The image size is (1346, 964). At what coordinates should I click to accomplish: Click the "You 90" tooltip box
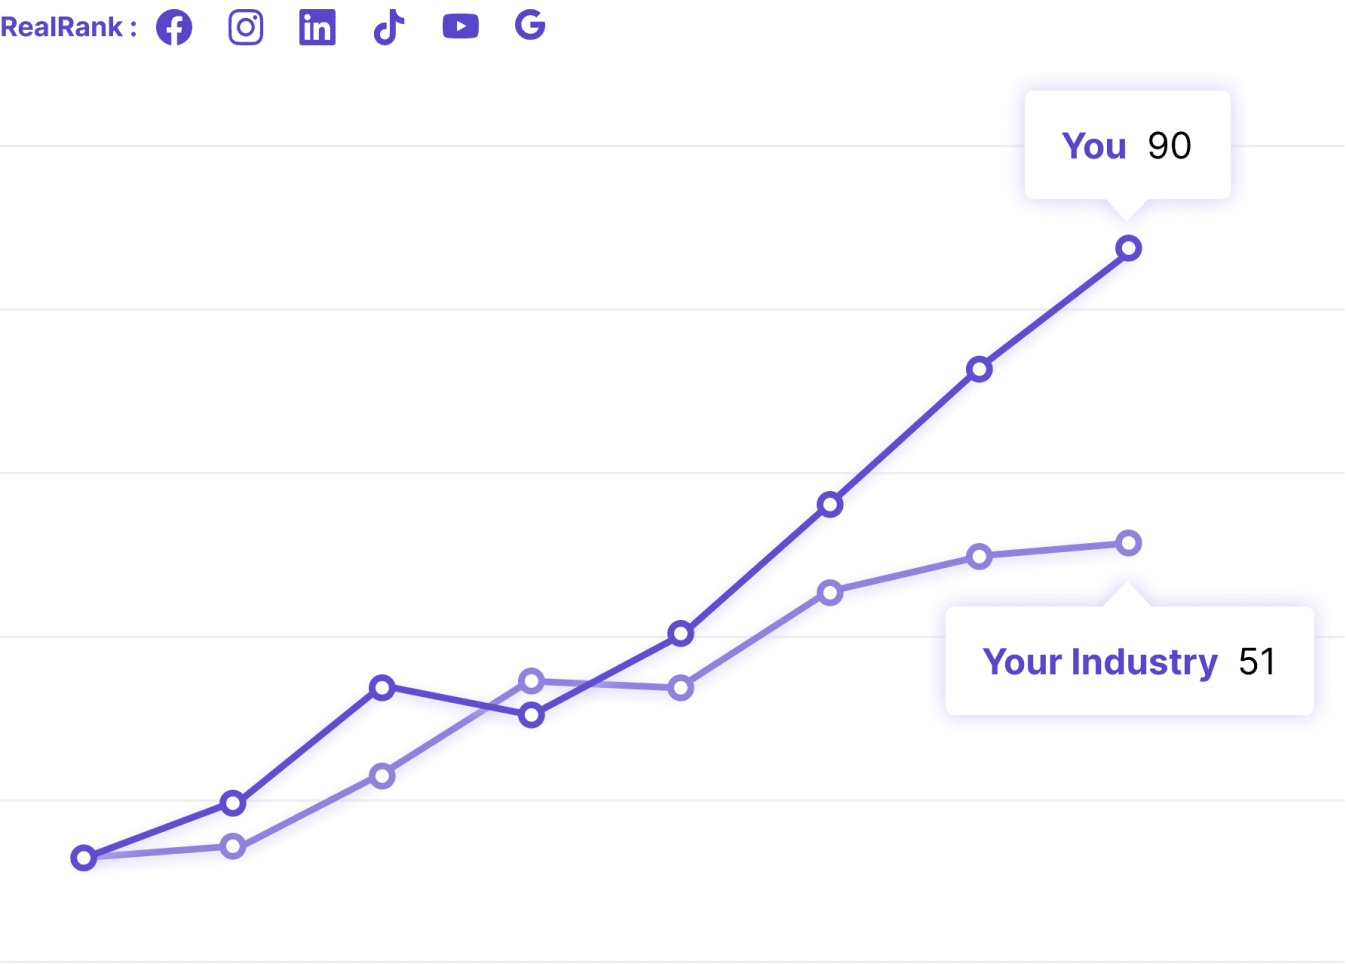coord(1127,146)
